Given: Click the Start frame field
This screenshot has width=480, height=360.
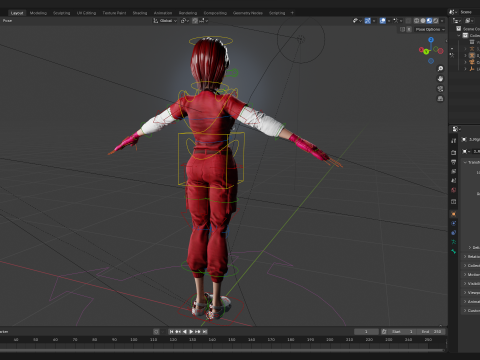Looking at the screenshot, I should click(x=402, y=332).
